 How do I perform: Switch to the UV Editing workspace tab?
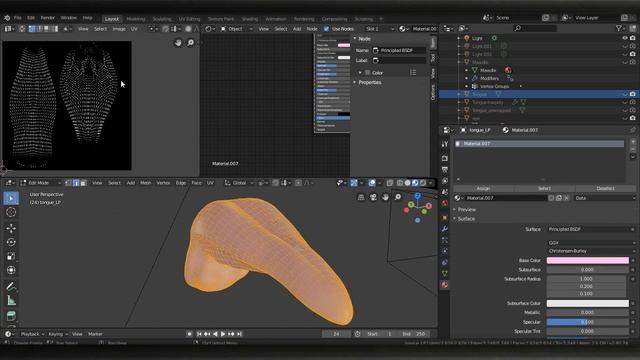pyautogui.click(x=189, y=19)
